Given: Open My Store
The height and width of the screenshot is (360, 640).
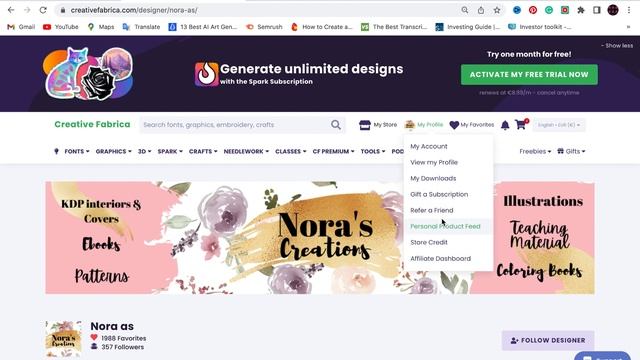Looking at the screenshot, I should (378, 125).
